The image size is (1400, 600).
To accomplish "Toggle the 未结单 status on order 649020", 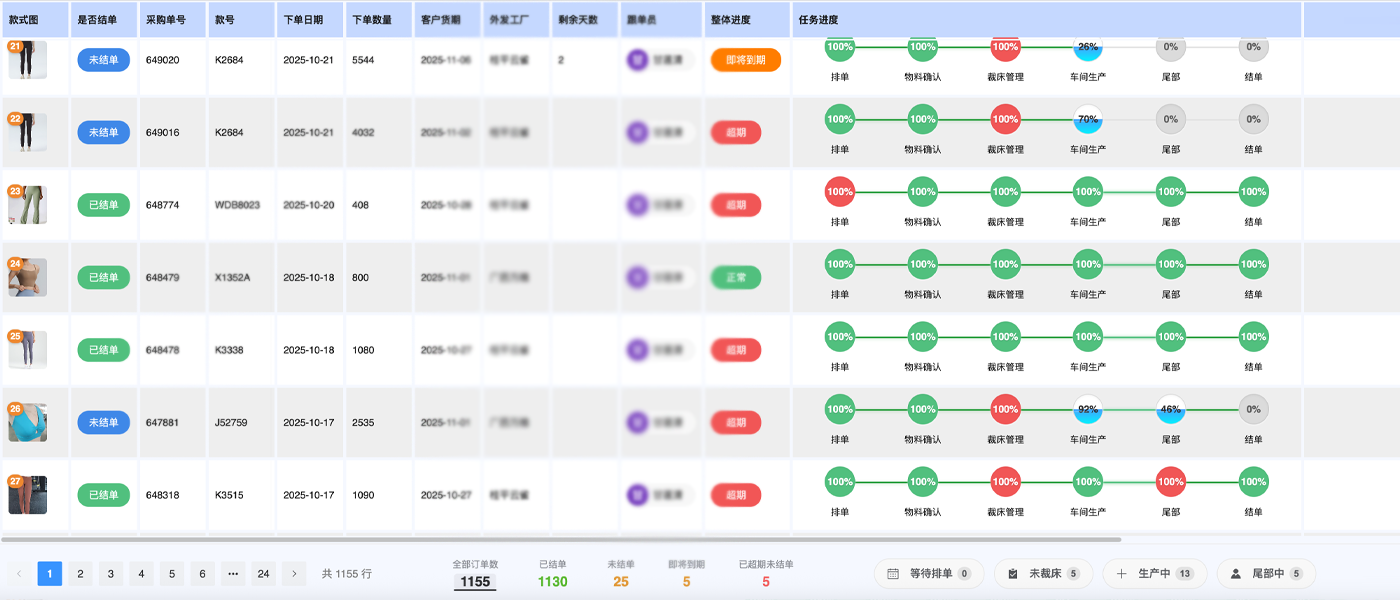I will tap(103, 59).
